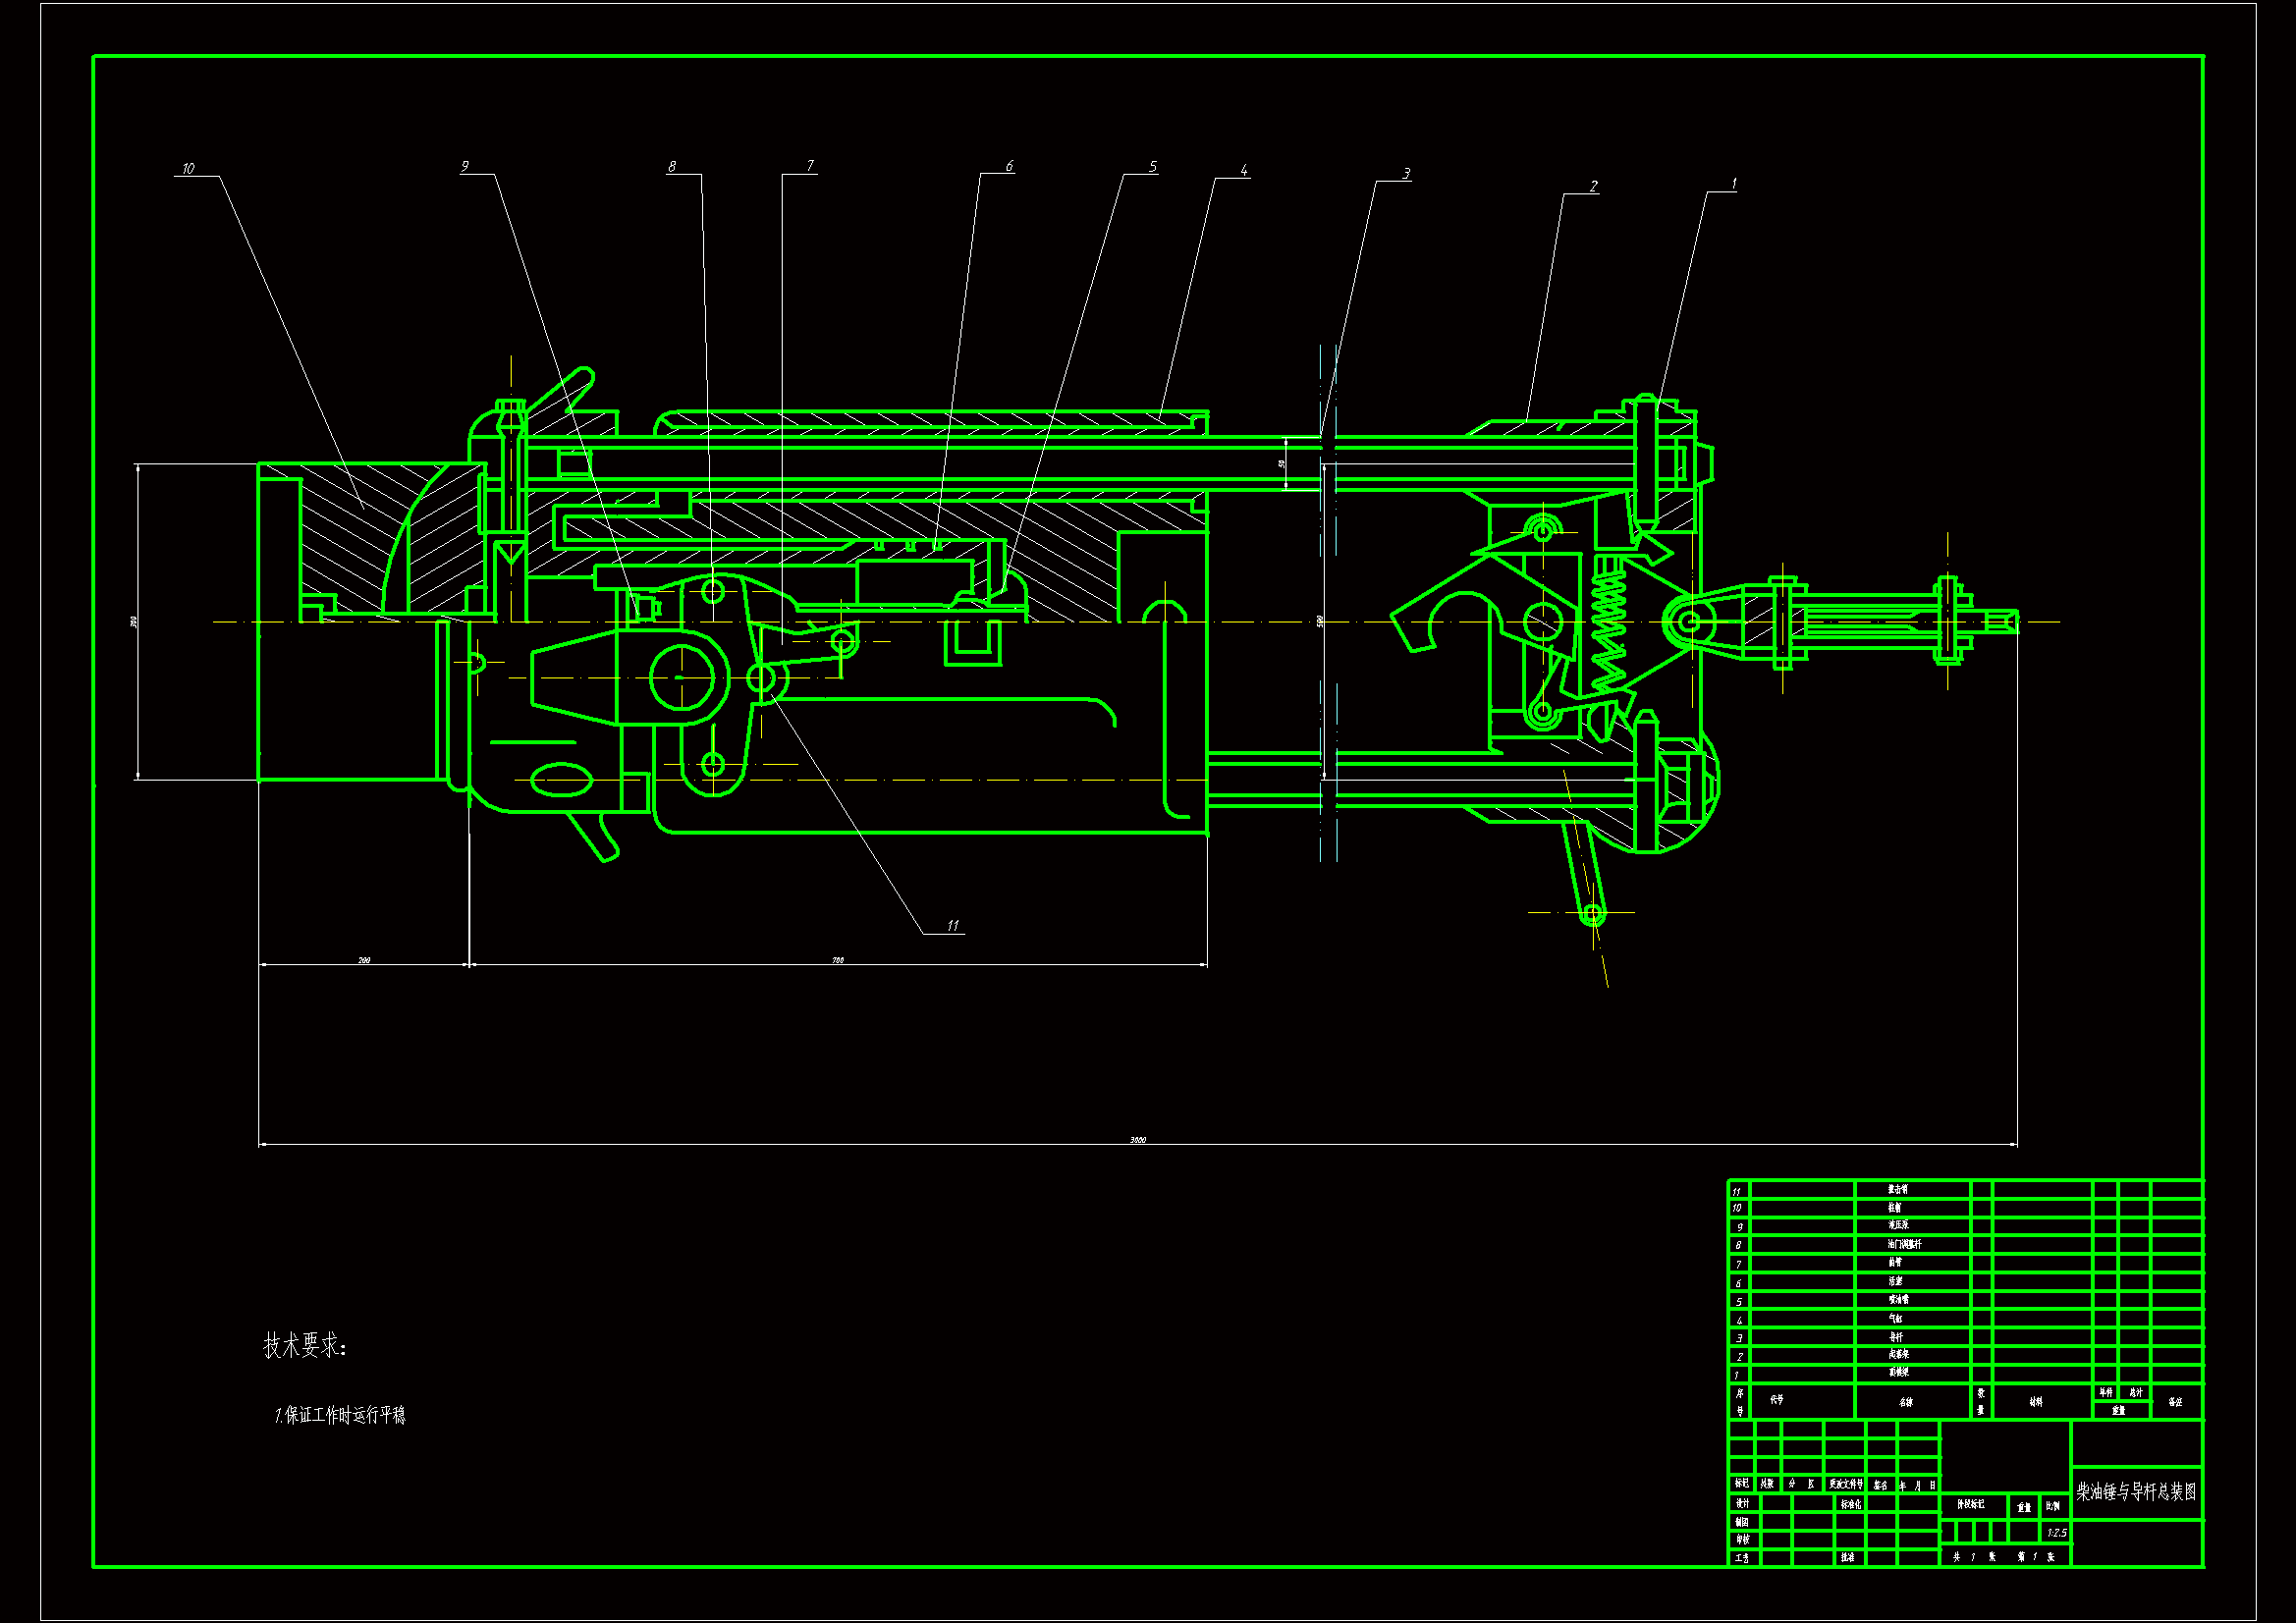
Task: Select the 200 horizontal dimension text
Action: pyautogui.click(x=364, y=959)
